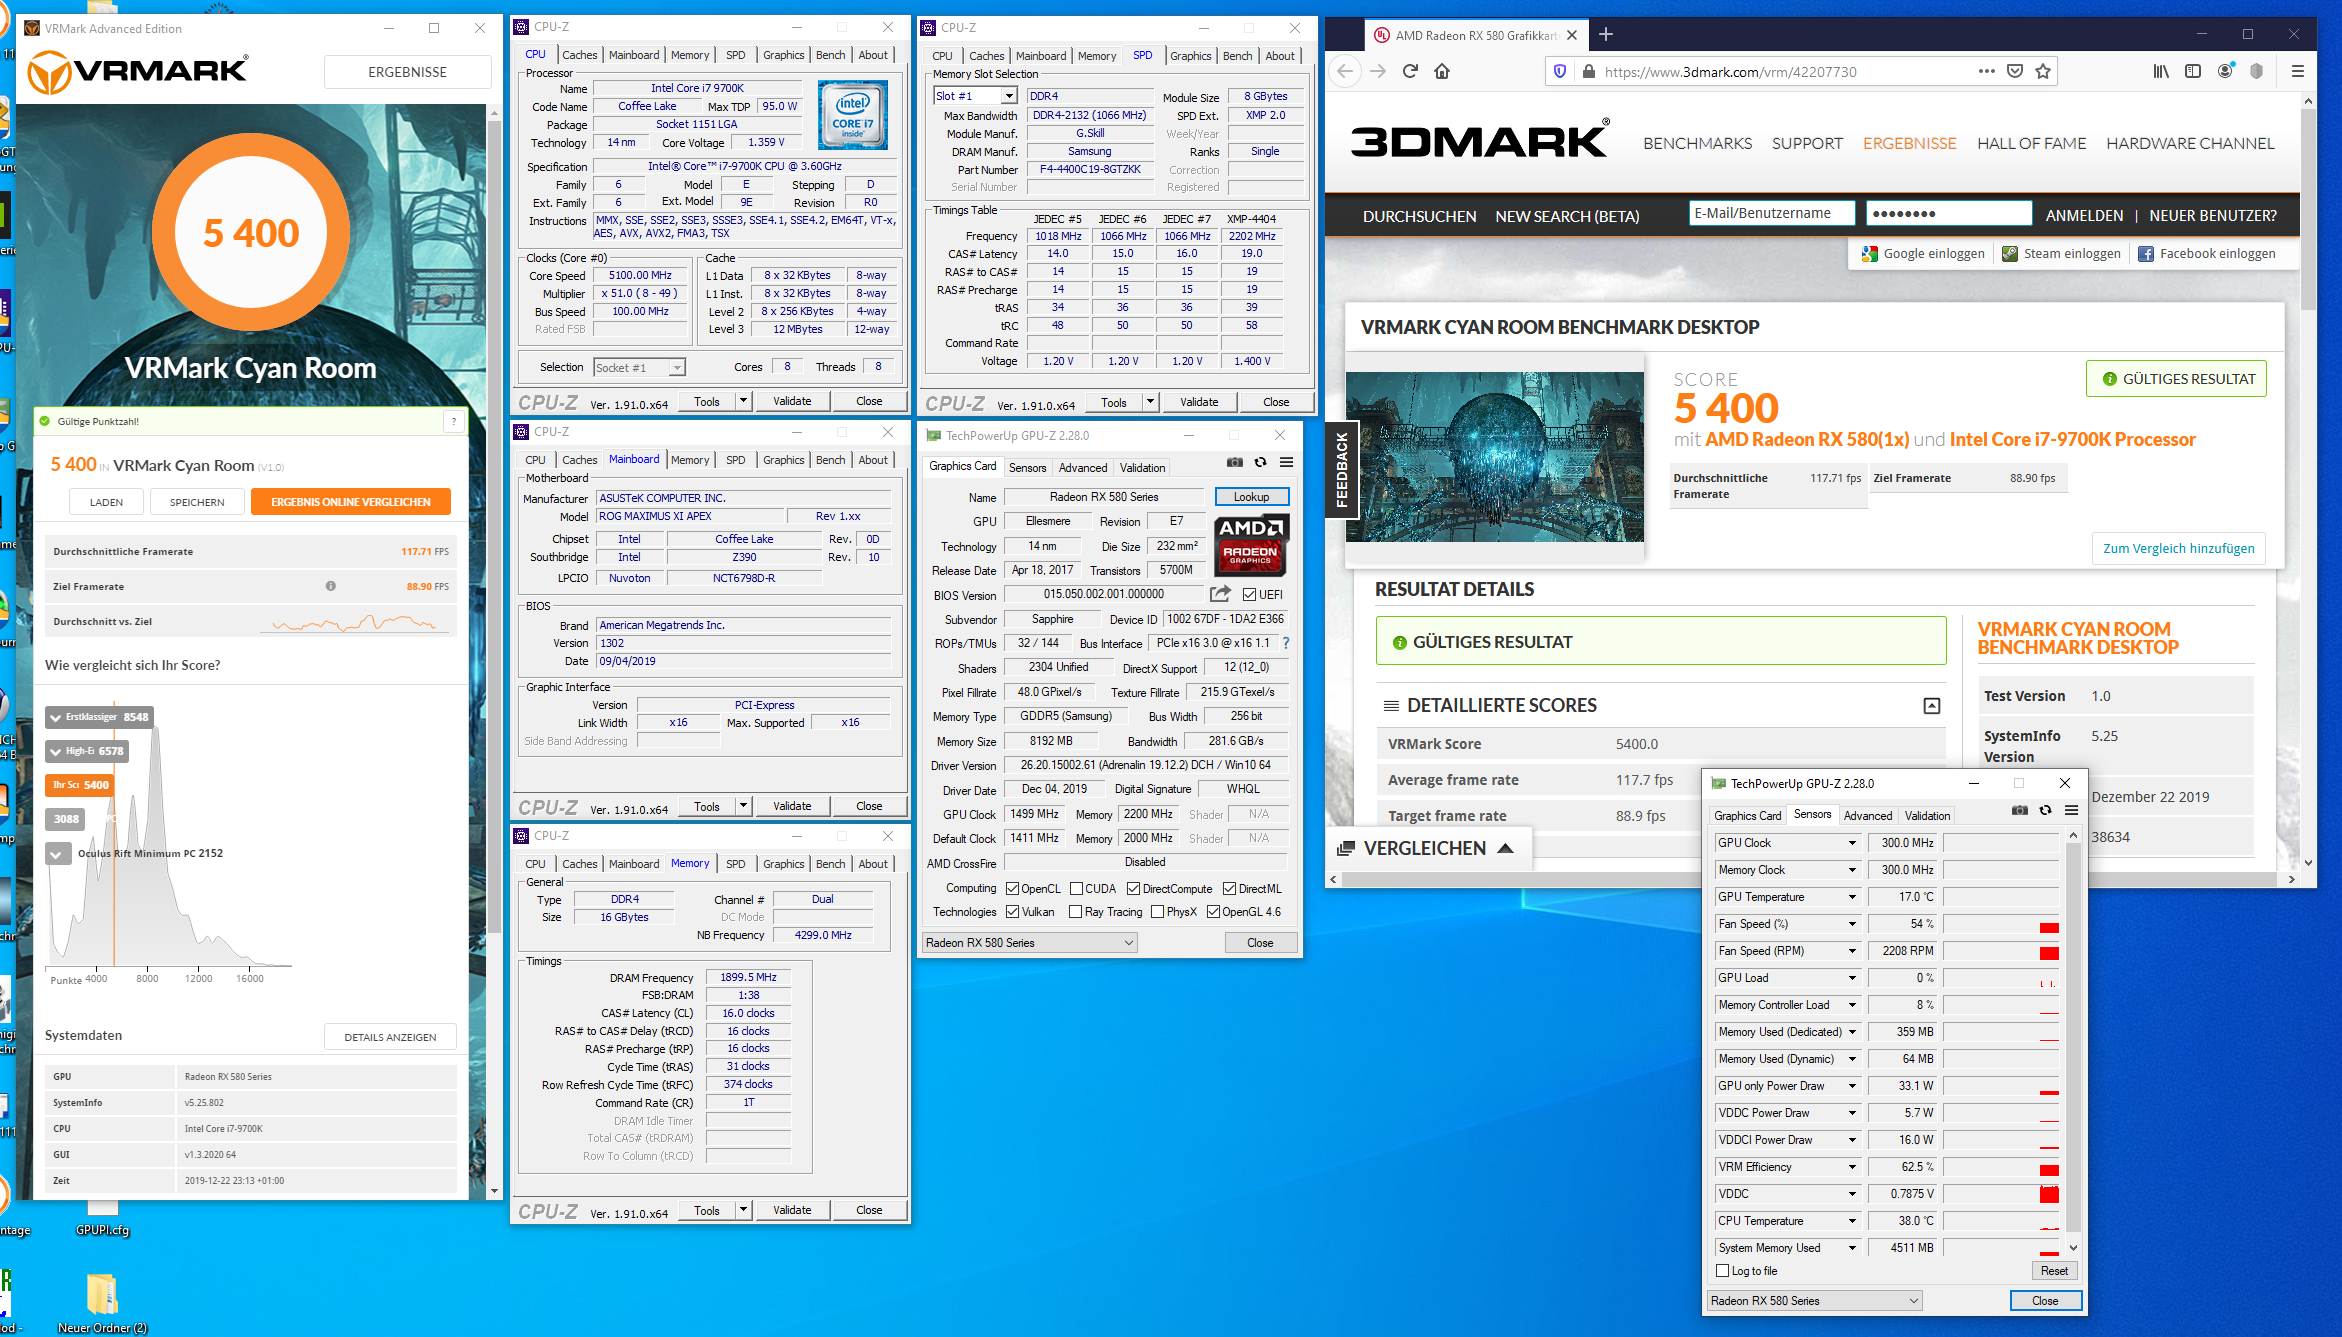This screenshot has height=1337, width=2342.
Task: Click Firefox reload page icon
Action: click(x=1410, y=71)
